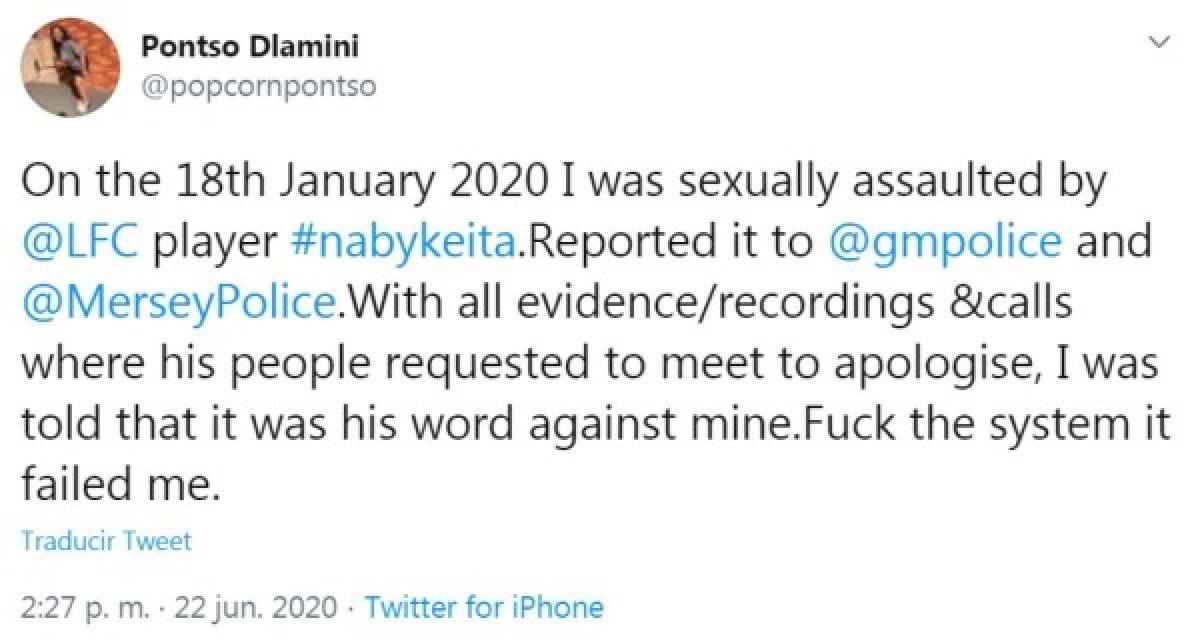The width and height of the screenshot is (1200, 638).
Task: Open the Twitter for iPhone source link
Action: (x=484, y=606)
